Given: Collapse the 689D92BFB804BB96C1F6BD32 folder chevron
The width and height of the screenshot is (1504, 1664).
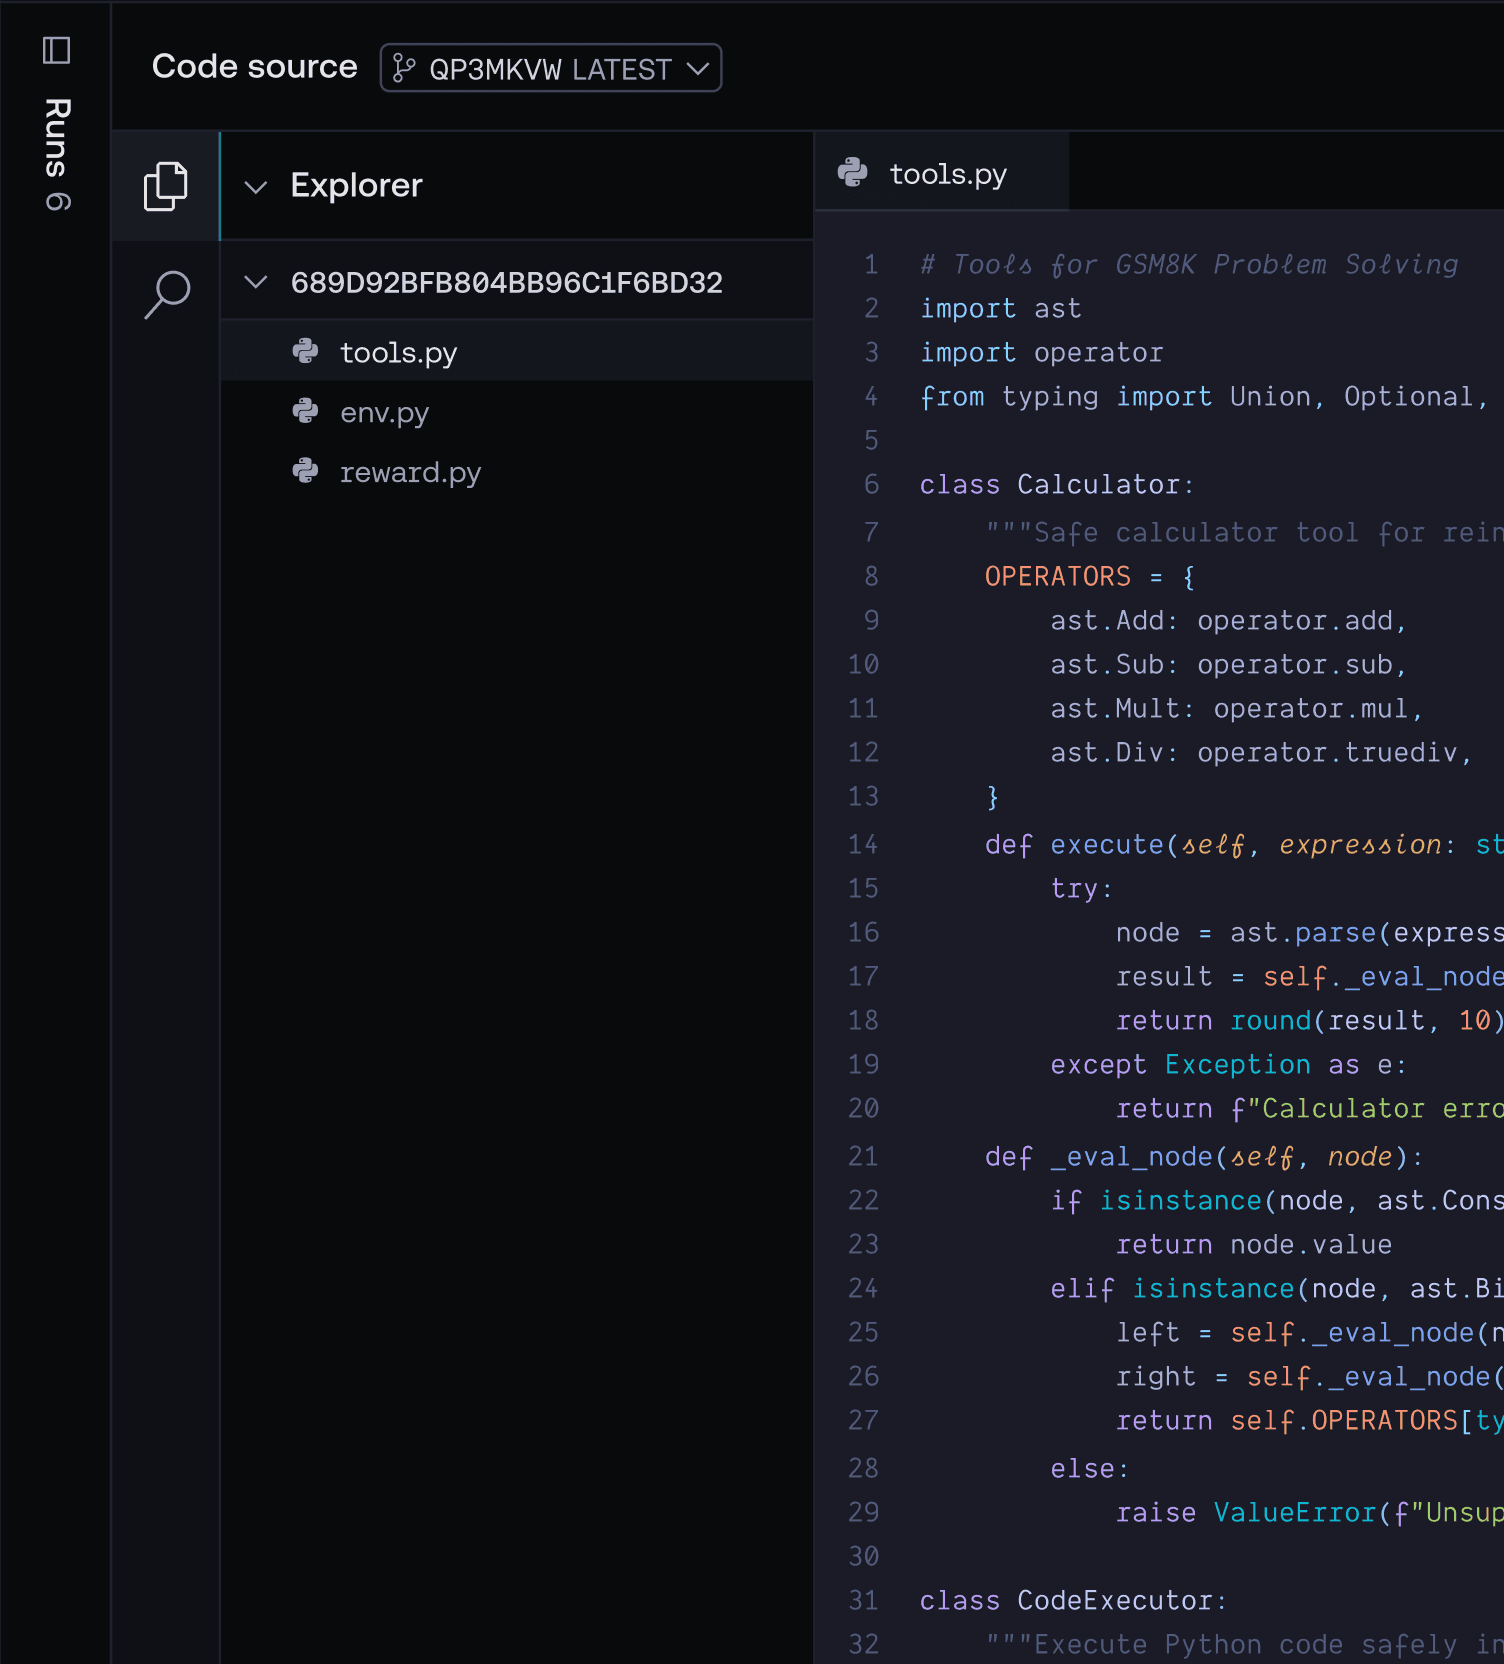Looking at the screenshot, I should 256,283.
